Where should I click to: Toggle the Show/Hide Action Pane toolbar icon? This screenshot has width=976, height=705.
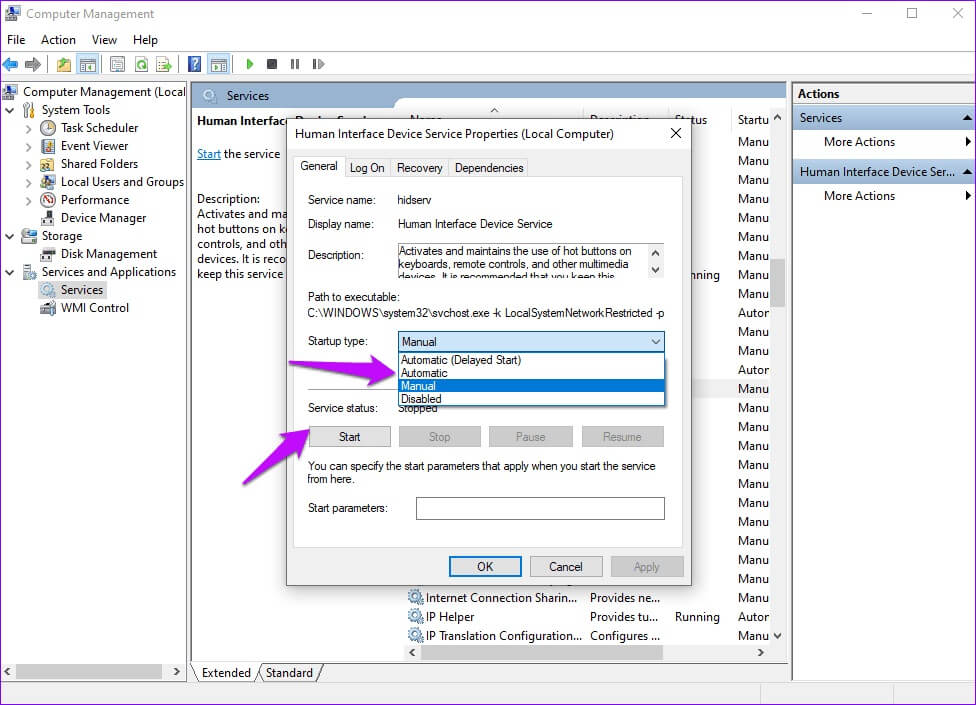(x=218, y=64)
